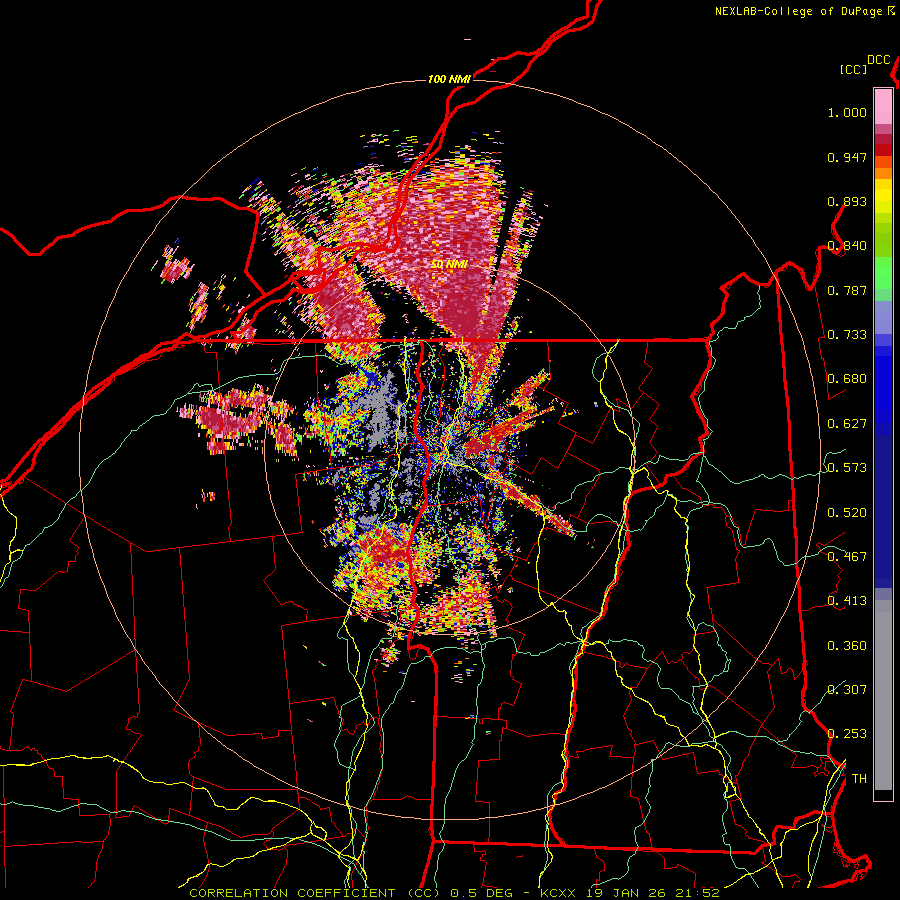Click the 100 NMI range ring label
The height and width of the screenshot is (900, 900).
pos(449,79)
